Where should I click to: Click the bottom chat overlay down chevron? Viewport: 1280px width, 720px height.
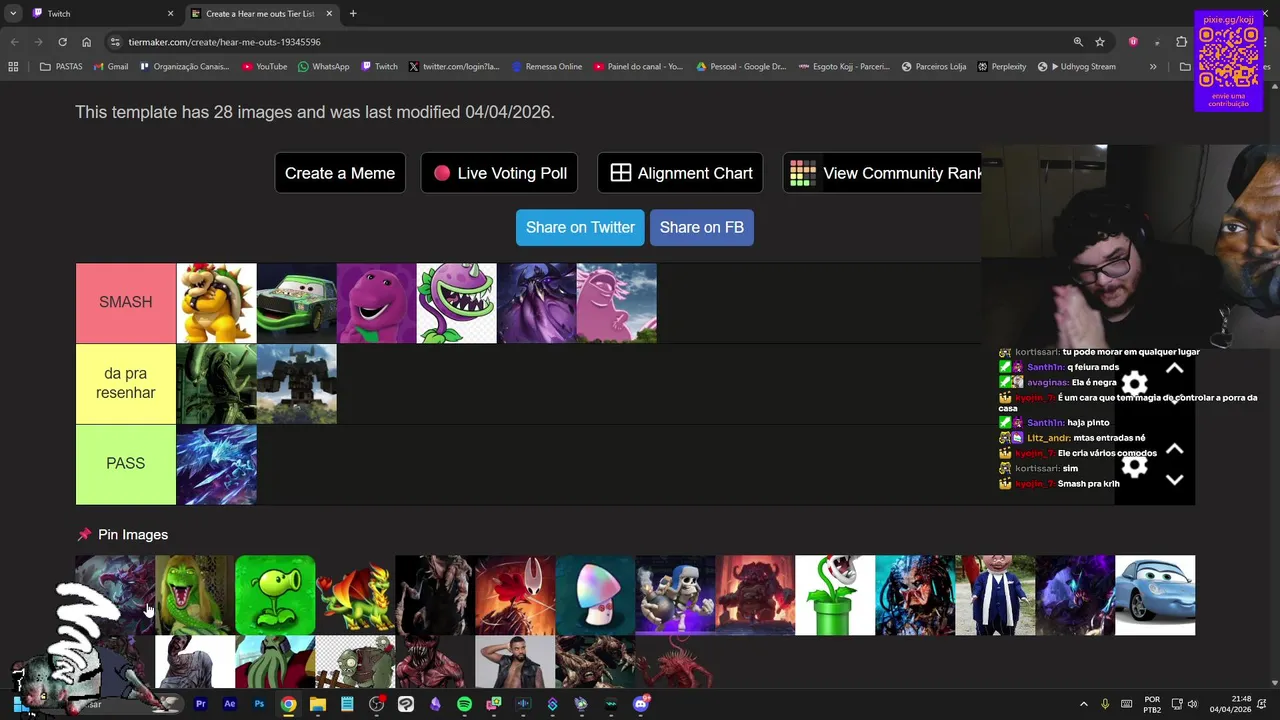[1175, 480]
